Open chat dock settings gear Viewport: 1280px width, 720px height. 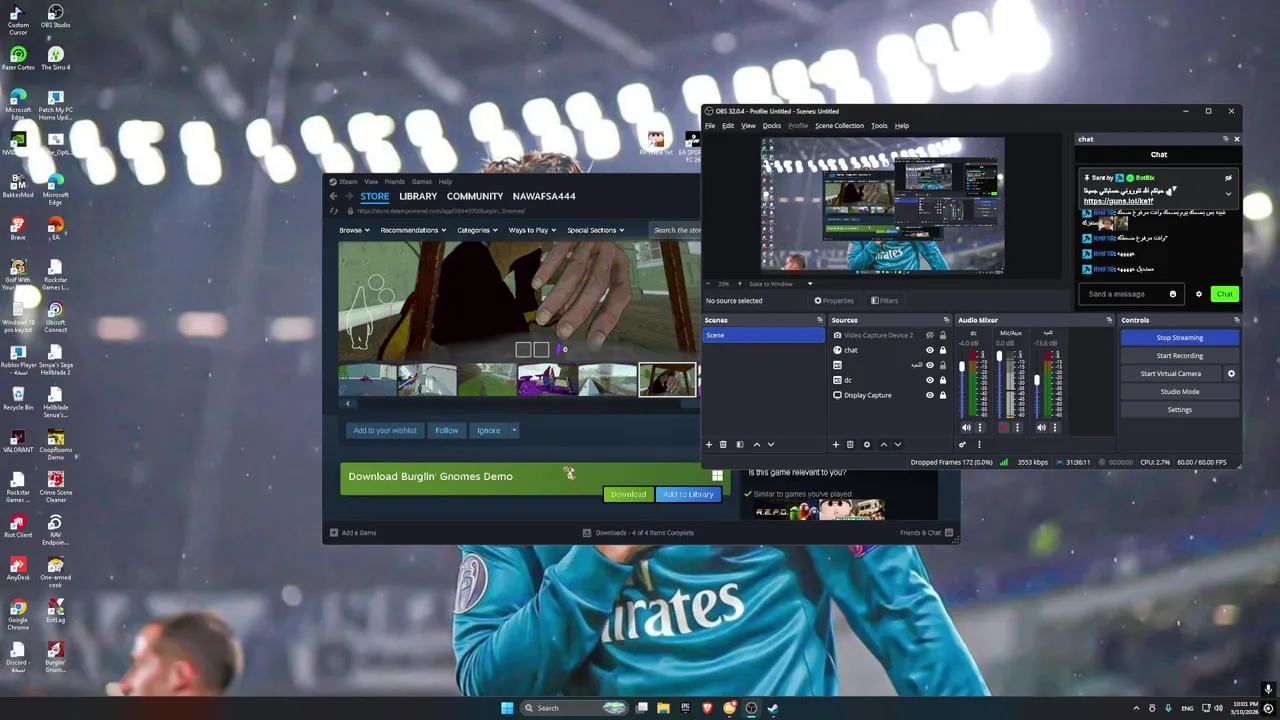[1198, 294]
